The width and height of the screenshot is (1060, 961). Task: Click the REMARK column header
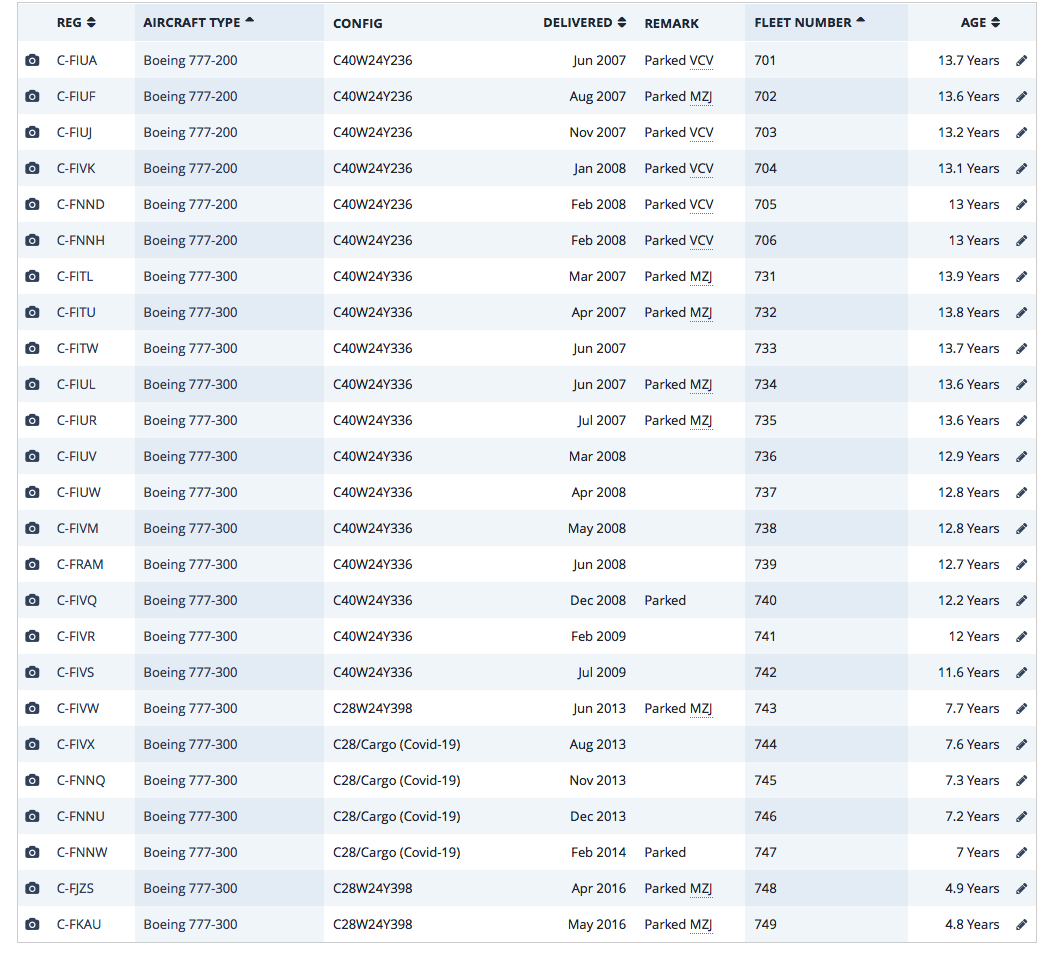(671, 23)
